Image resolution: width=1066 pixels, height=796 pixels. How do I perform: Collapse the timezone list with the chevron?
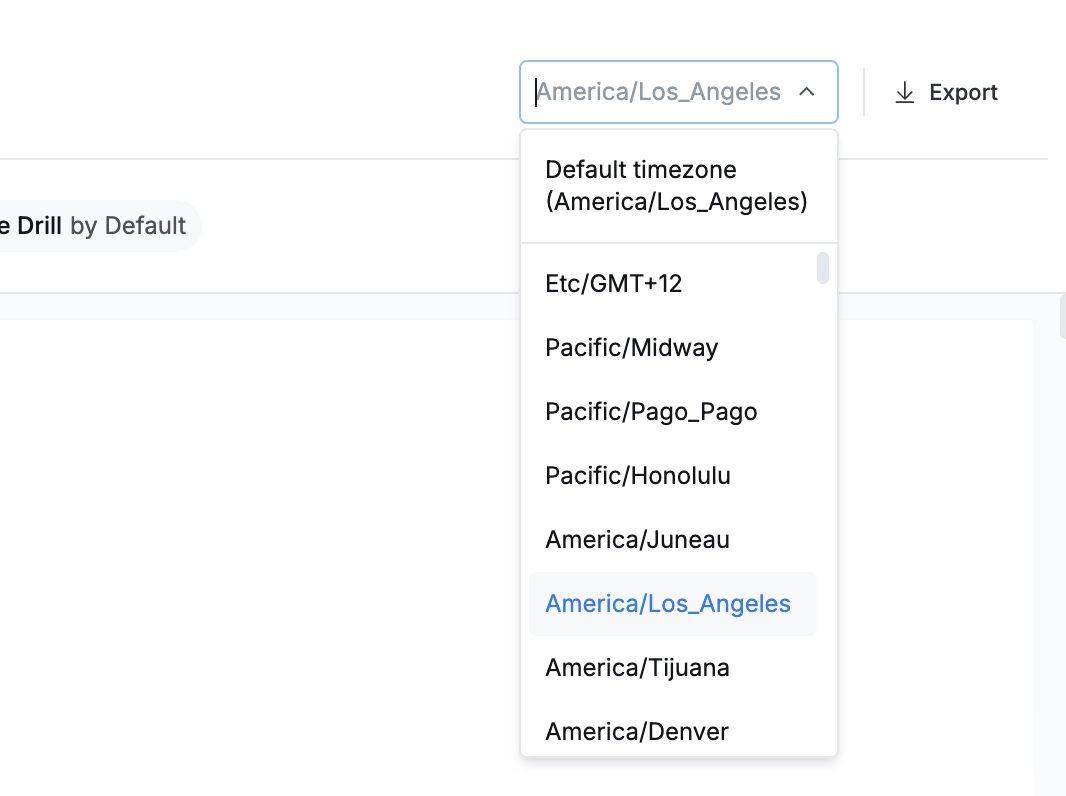tap(807, 92)
